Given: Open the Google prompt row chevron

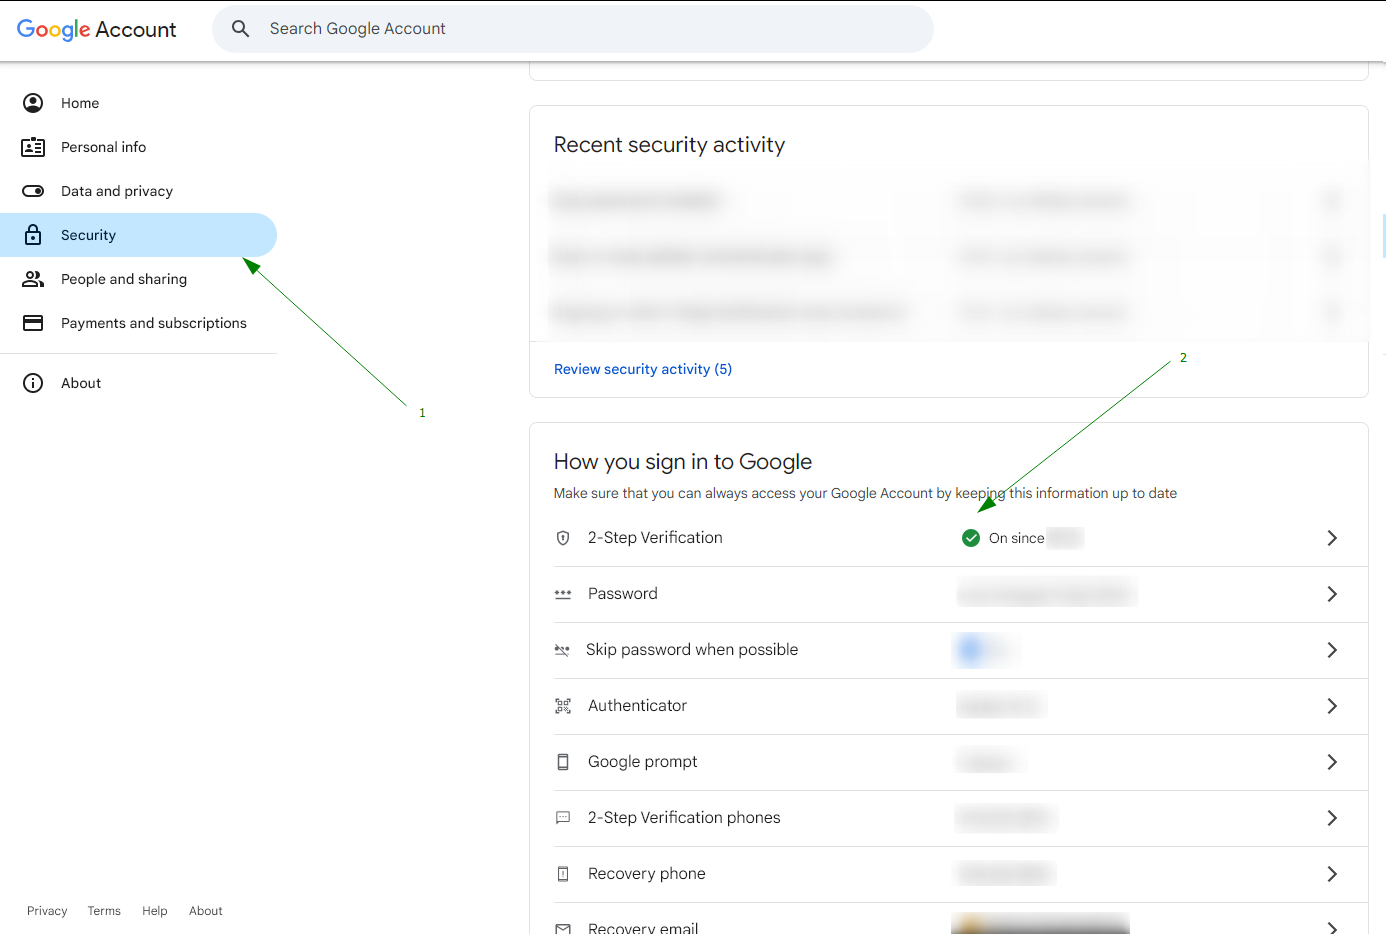Looking at the screenshot, I should point(1331,762).
